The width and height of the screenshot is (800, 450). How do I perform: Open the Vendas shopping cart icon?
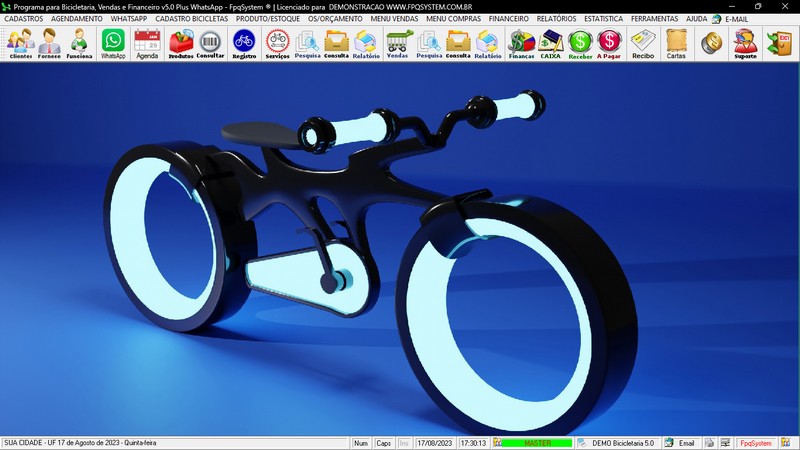click(397, 44)
